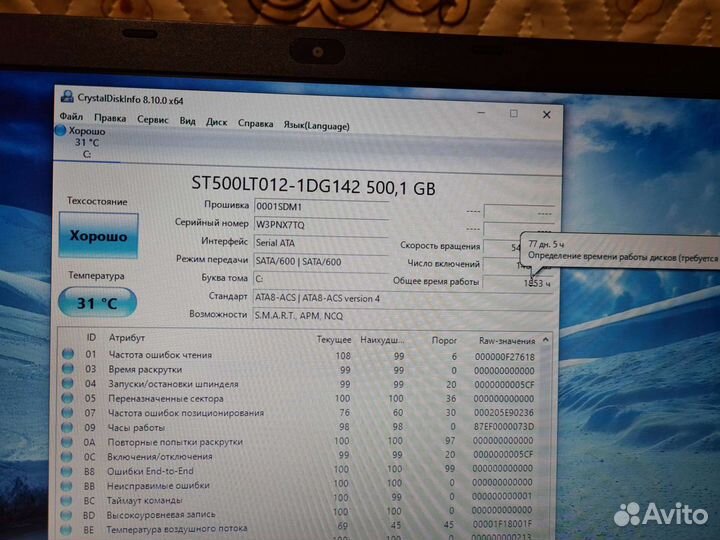Click the ID column header

91,338
